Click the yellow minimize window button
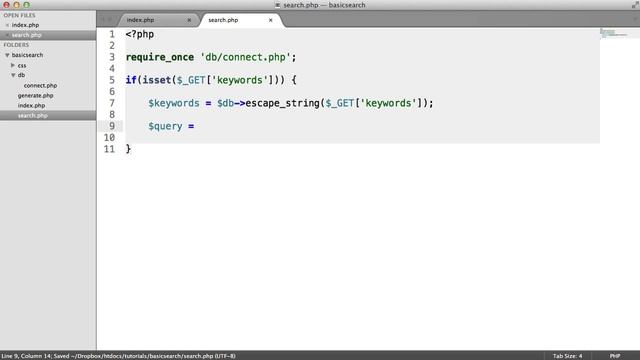This screenshot has width=640, height=360. pos(16,5)
